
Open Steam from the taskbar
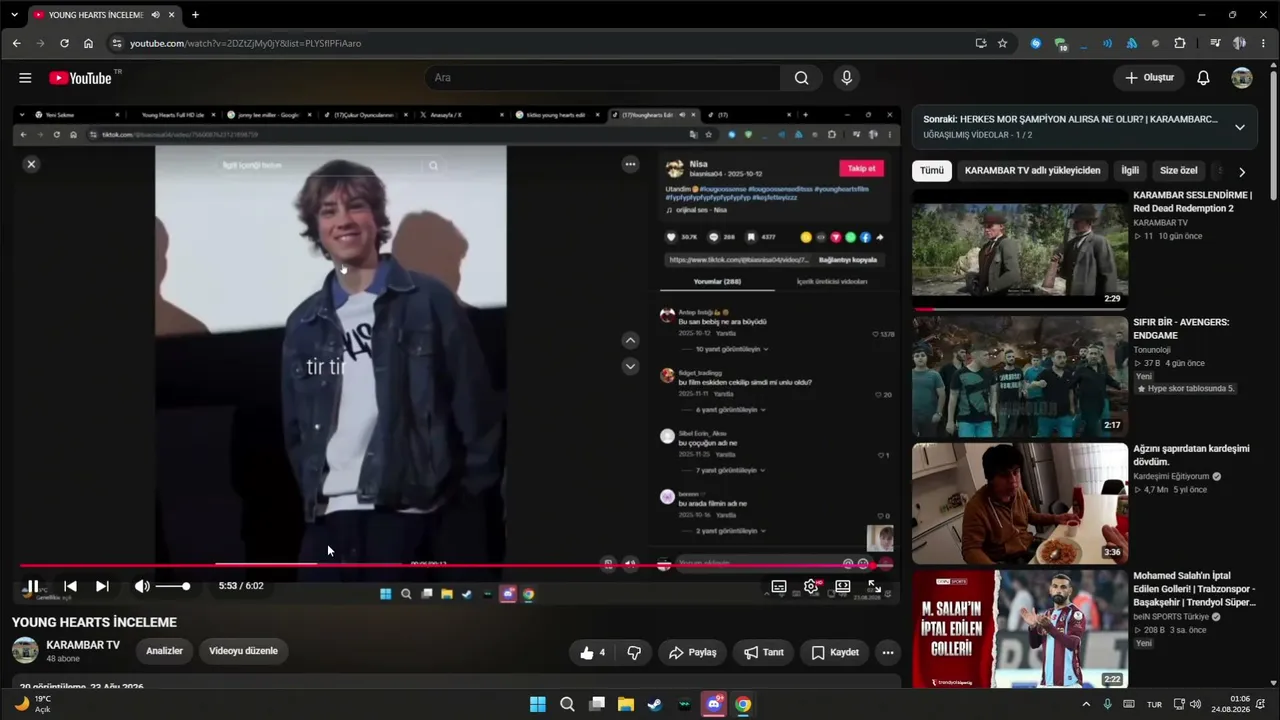coord(655,704)
